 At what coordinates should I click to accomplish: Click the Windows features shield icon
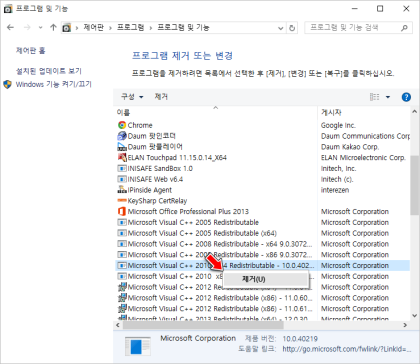click(7, 84)
